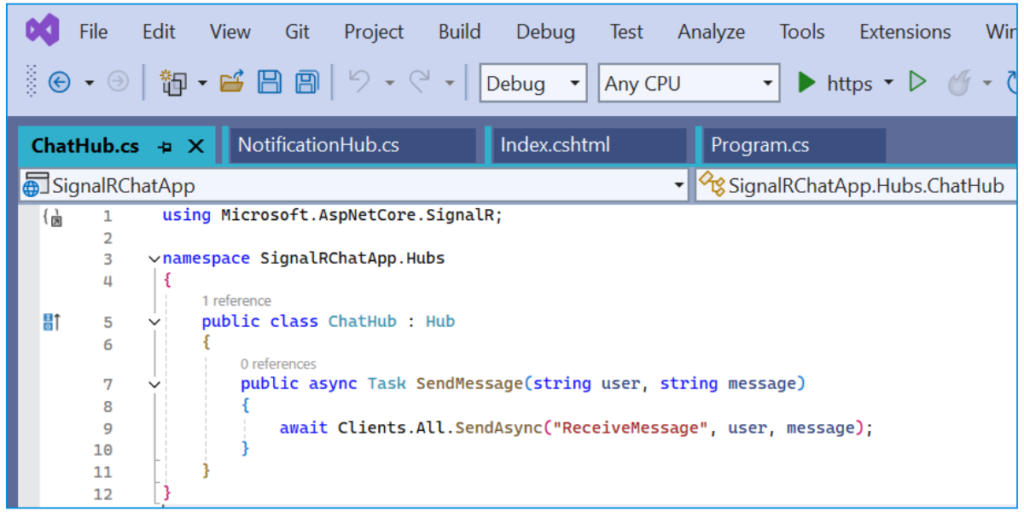This screenshot has height=512, width=1024.
Task: Click the '1 reference' CodeLens link
Action: 236,301
